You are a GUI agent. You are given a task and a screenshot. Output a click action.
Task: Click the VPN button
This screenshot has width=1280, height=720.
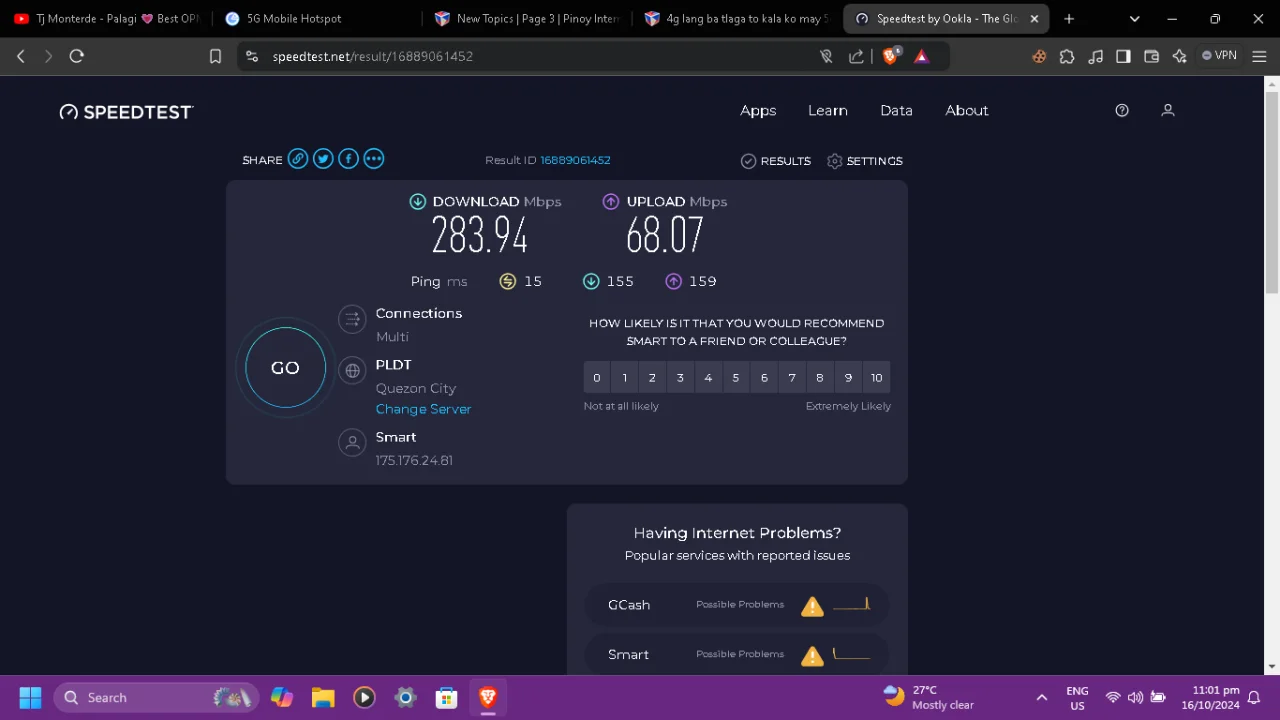point(1219,56)
